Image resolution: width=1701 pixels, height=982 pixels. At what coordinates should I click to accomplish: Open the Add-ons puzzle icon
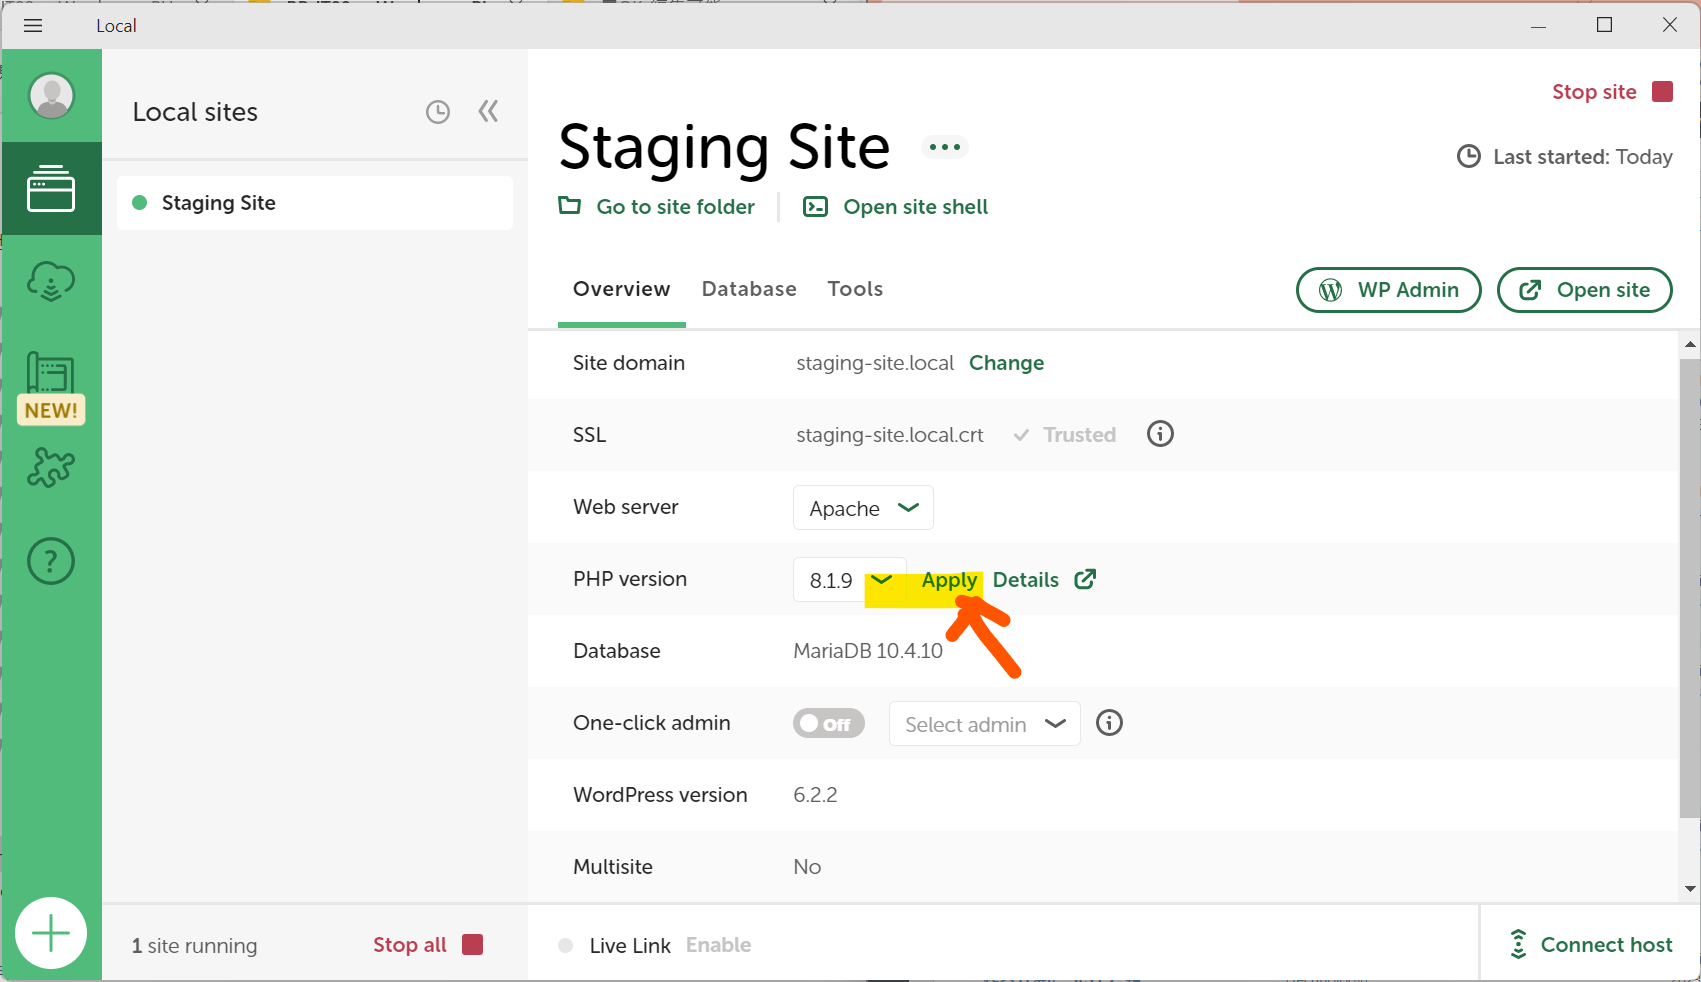coord(51,467)
